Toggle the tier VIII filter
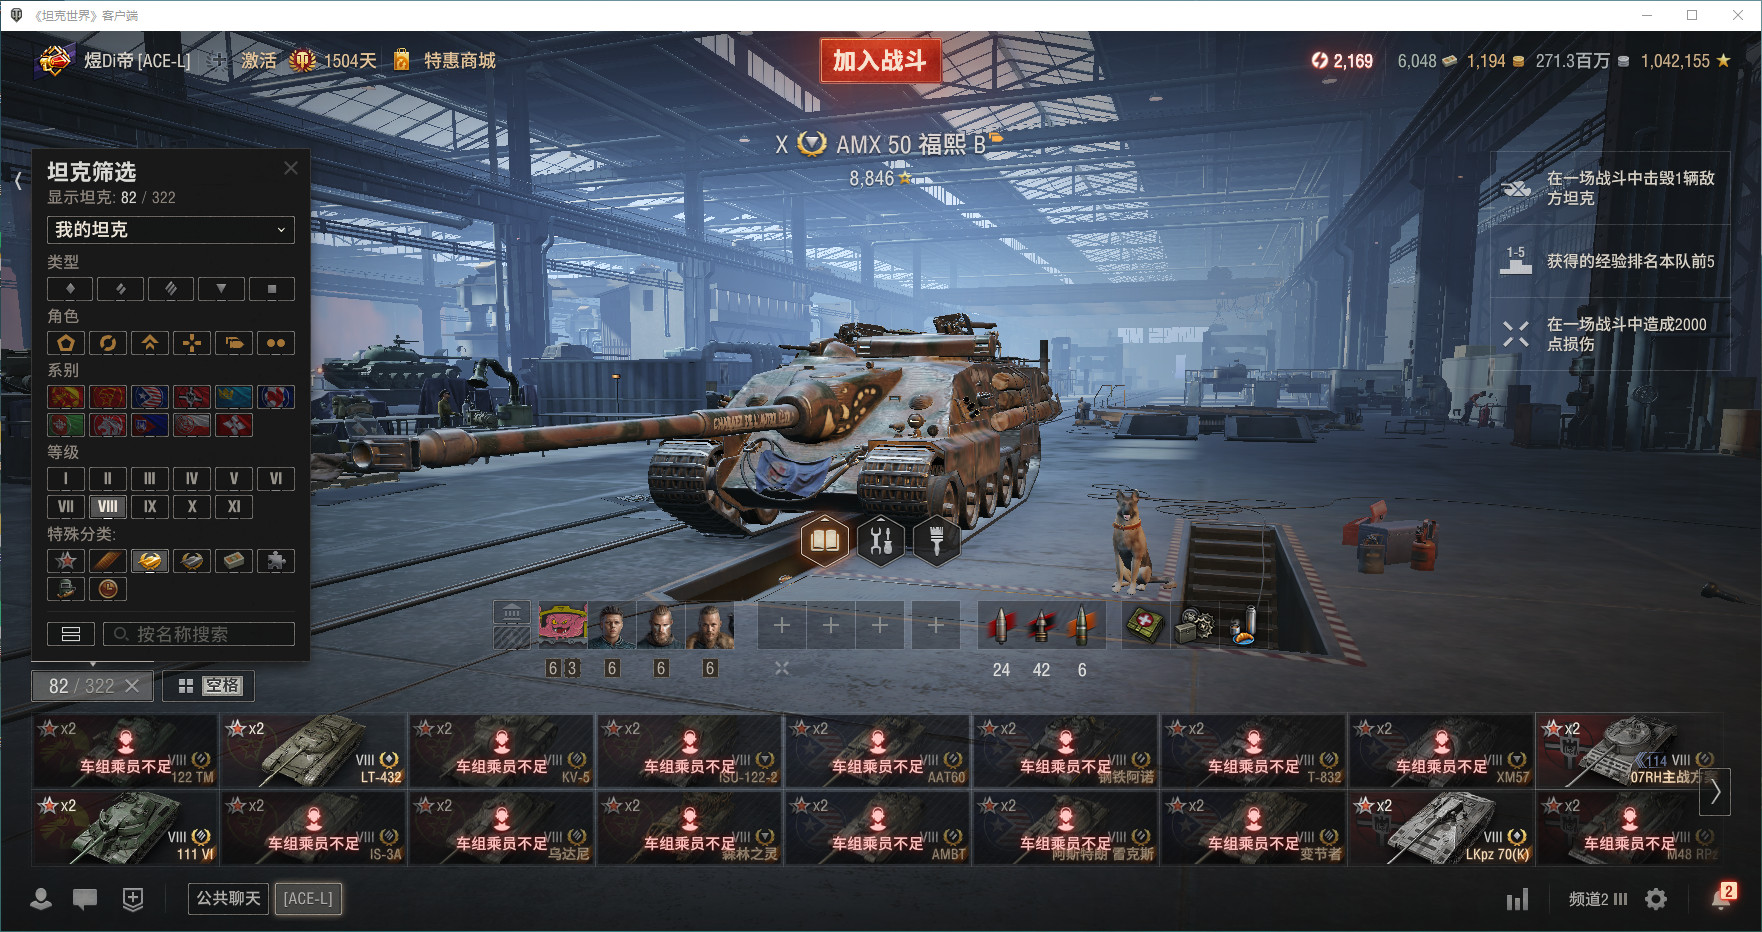 (x=108, y=506)
